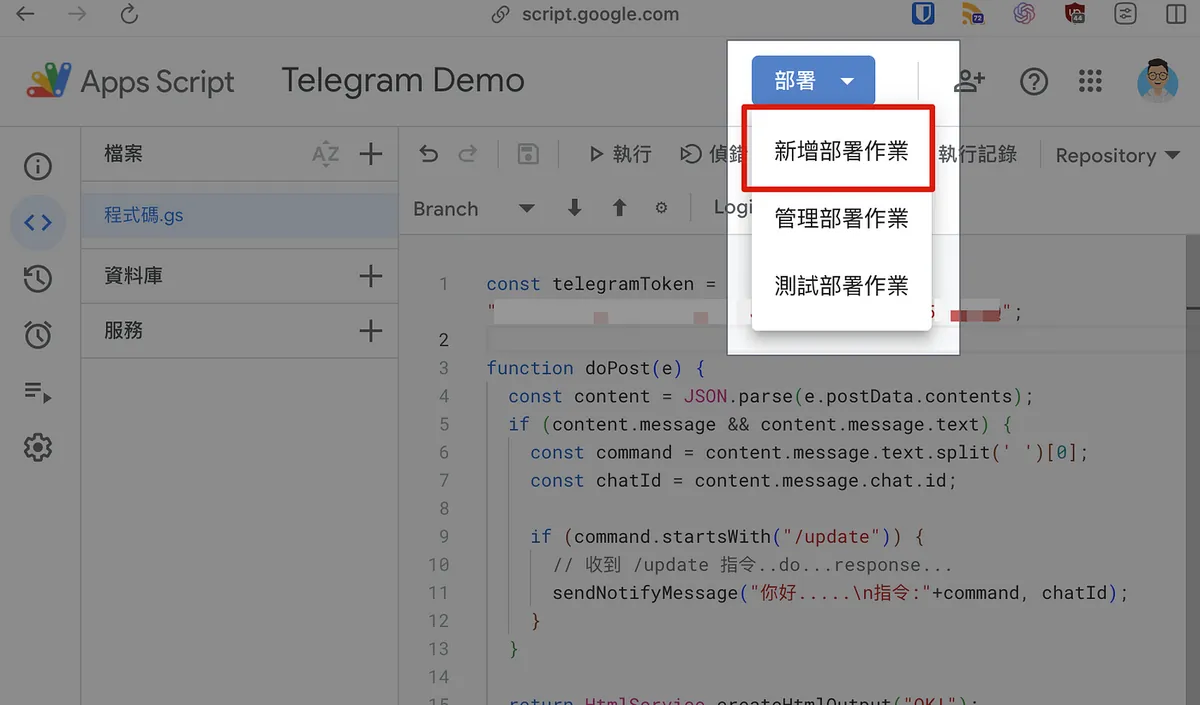Open the Editor code icon in sidebar
This screenshot has height=705, width=1200.
coord(38,222)
